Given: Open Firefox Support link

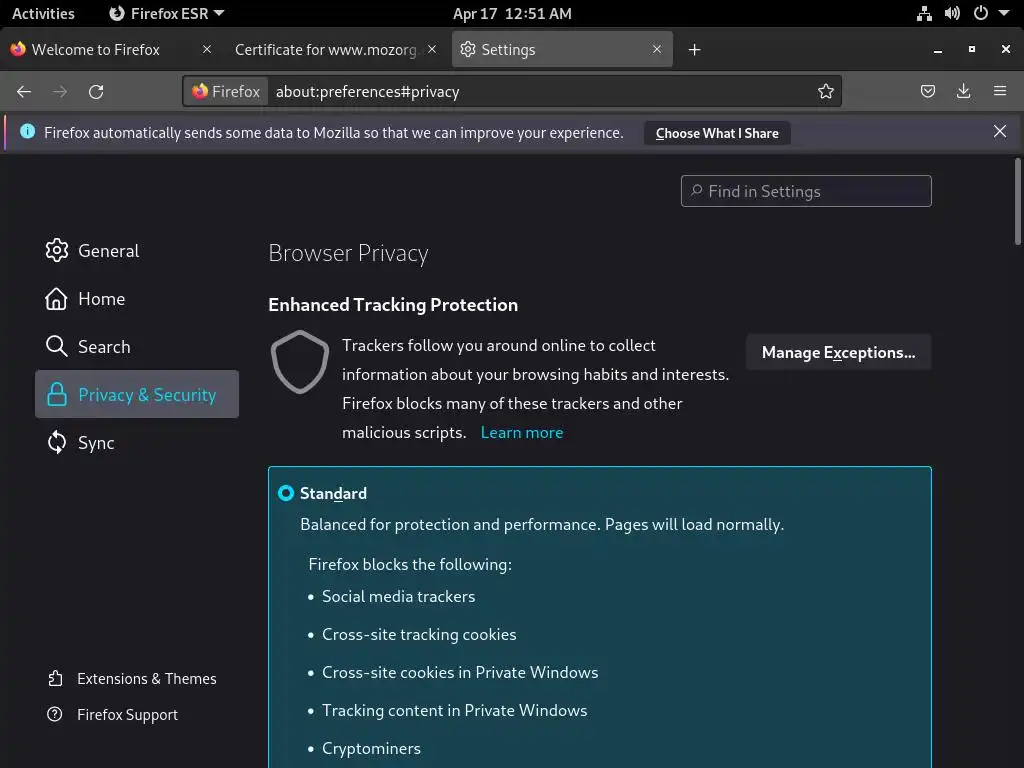Looking at the screenshot, I should pos(112,714).
